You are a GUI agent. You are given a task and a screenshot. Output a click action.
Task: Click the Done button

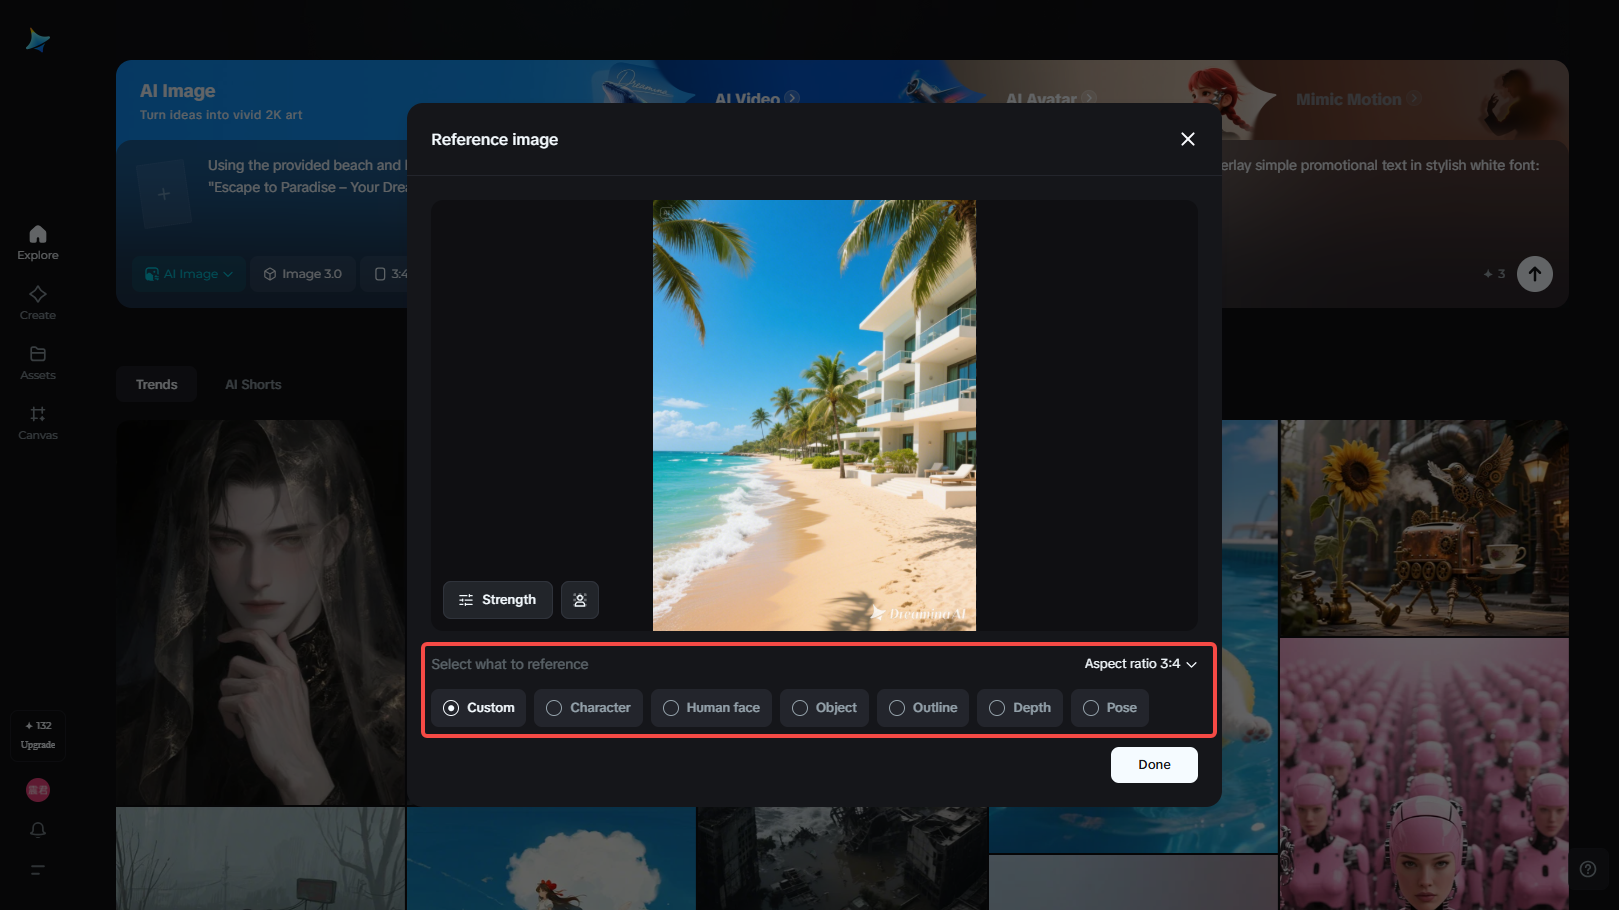coord(1154,765)
